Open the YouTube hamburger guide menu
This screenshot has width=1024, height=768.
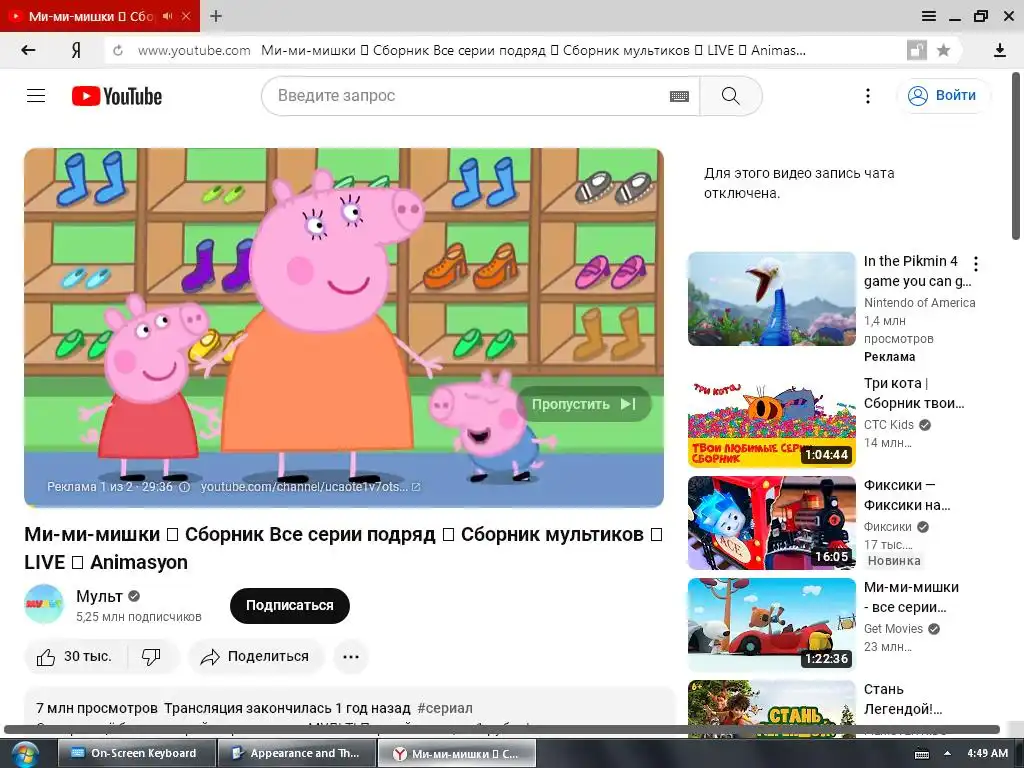pos(36,96)
